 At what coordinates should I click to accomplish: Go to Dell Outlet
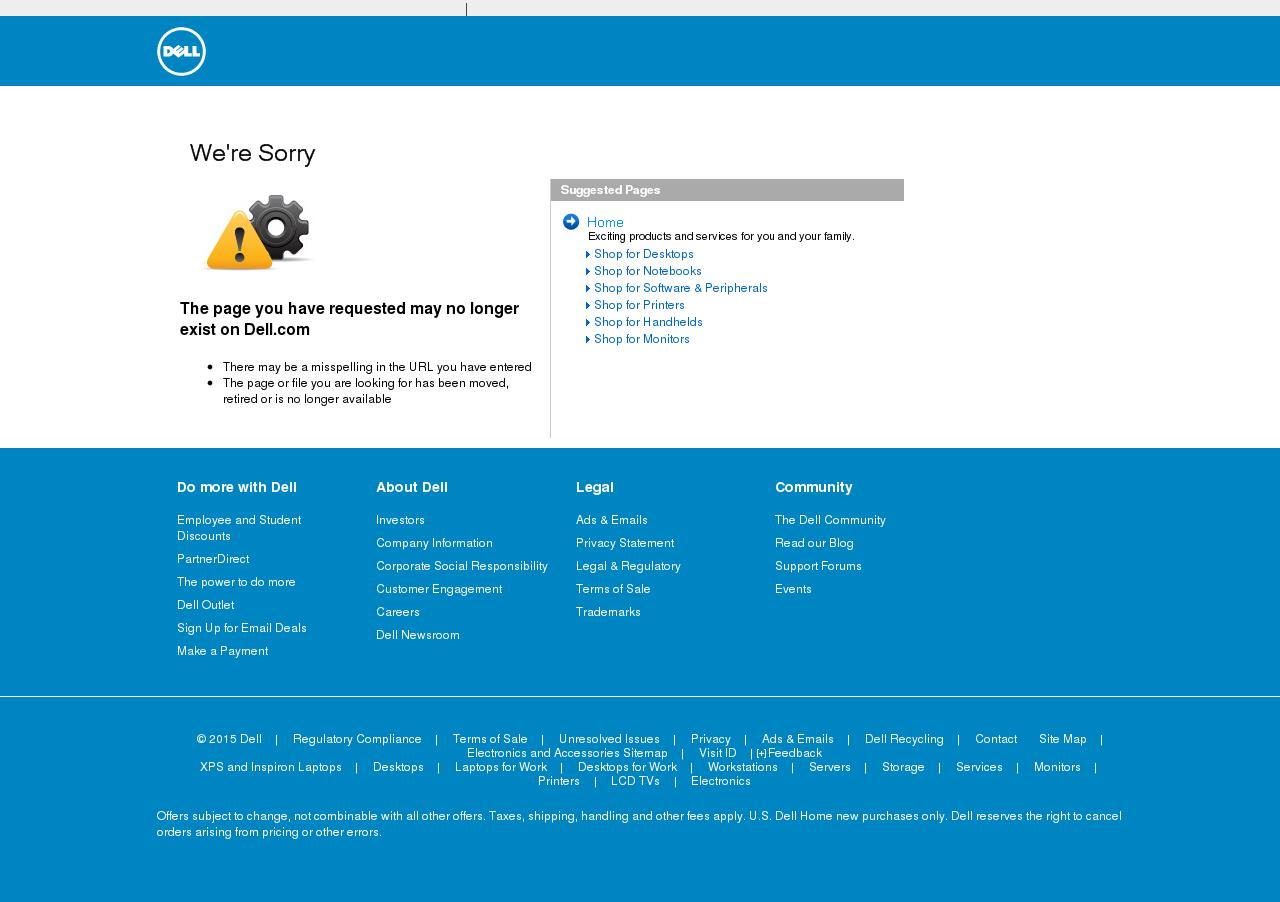click(205, 605)
